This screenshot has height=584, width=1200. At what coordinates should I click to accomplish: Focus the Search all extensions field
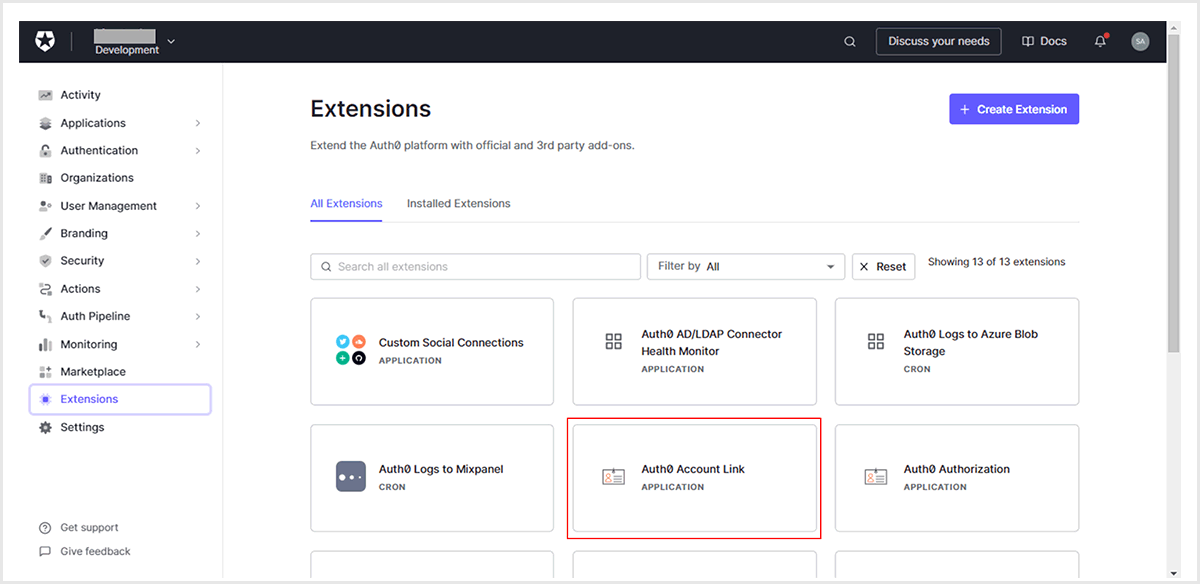[476, 267]
